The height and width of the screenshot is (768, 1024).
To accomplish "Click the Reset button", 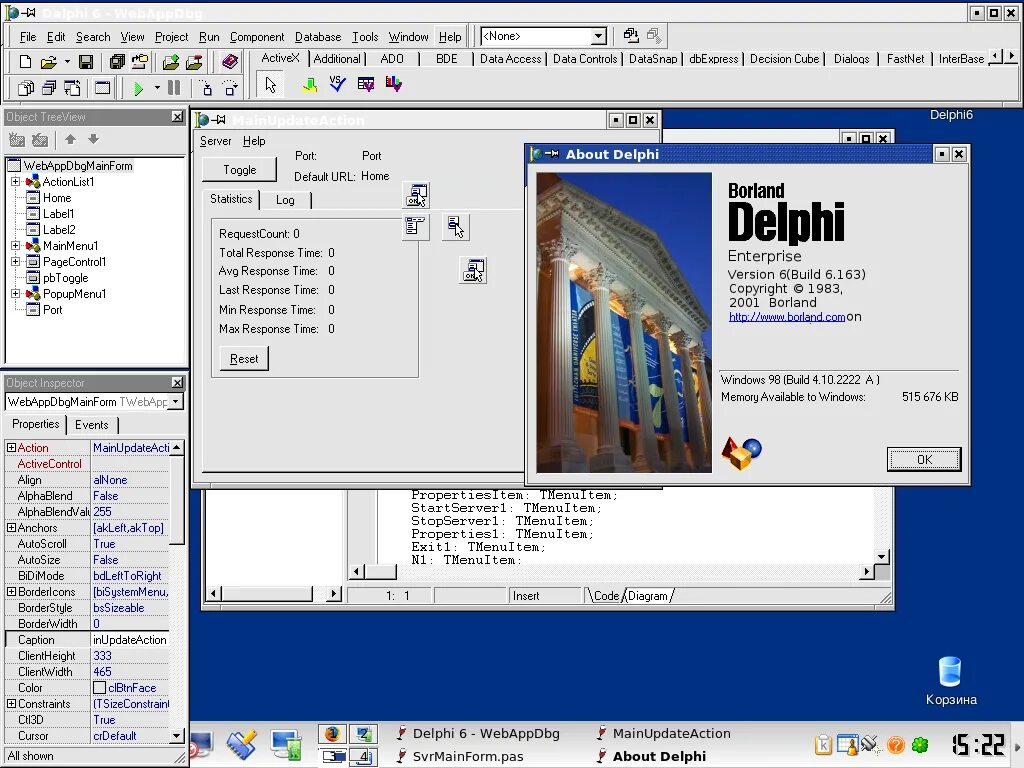I will (x=244, y=359).
